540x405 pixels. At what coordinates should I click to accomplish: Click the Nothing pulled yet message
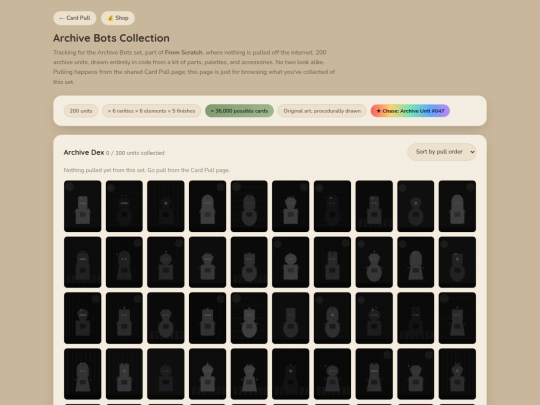147,170
